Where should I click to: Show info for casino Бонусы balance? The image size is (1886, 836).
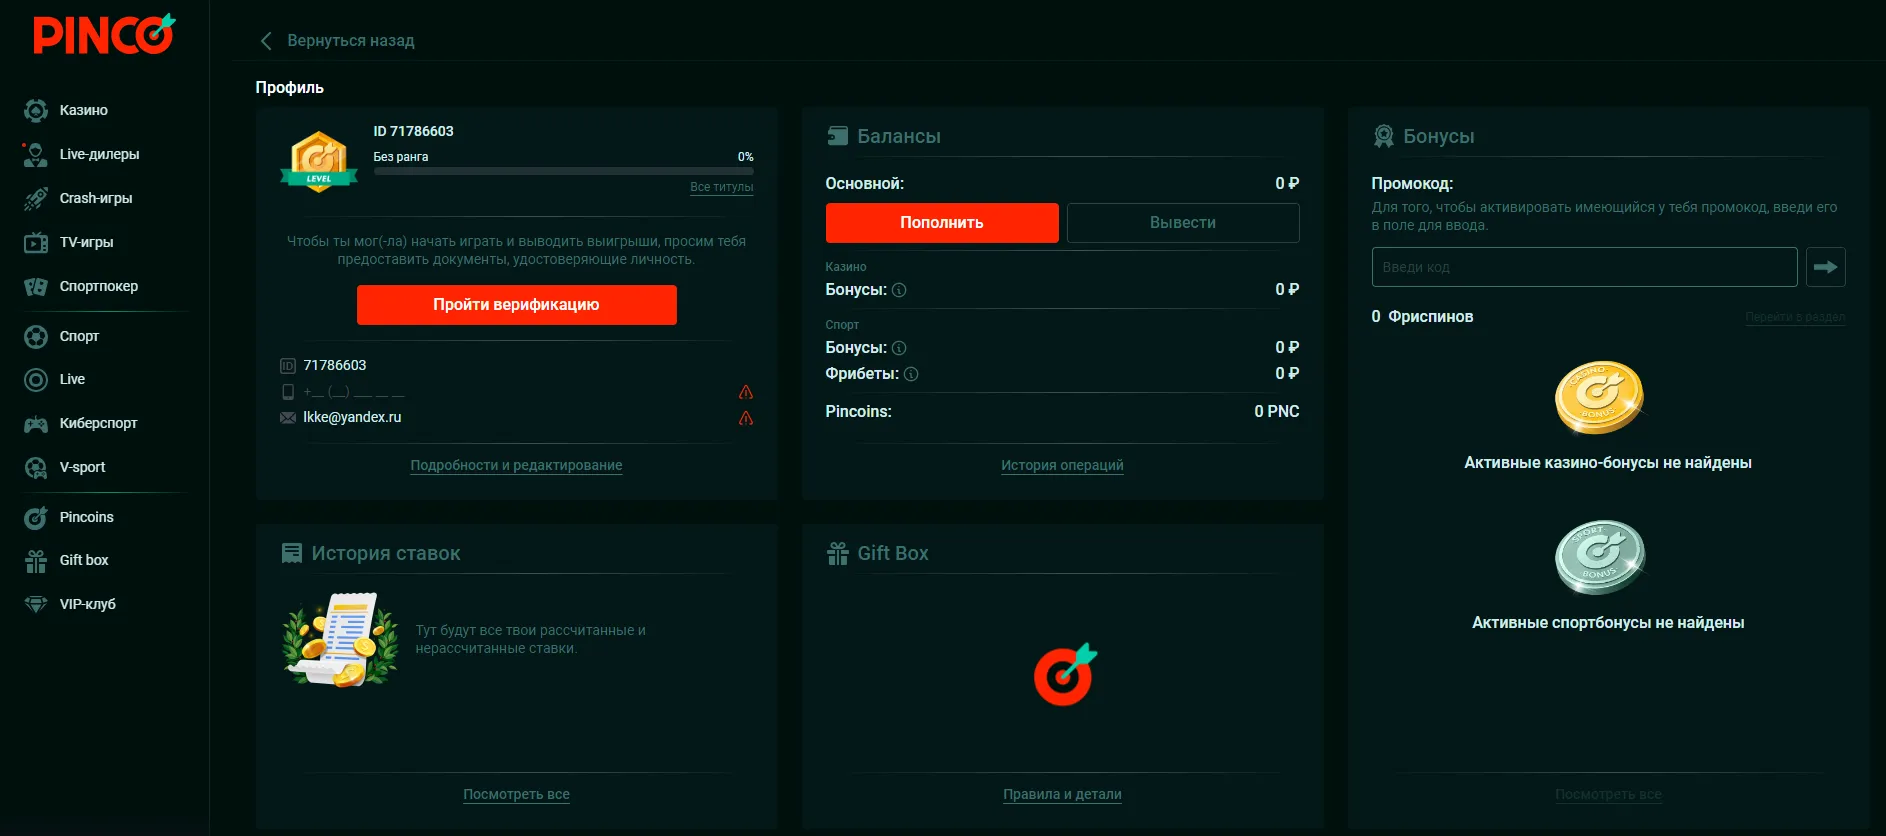click(899, 290)
